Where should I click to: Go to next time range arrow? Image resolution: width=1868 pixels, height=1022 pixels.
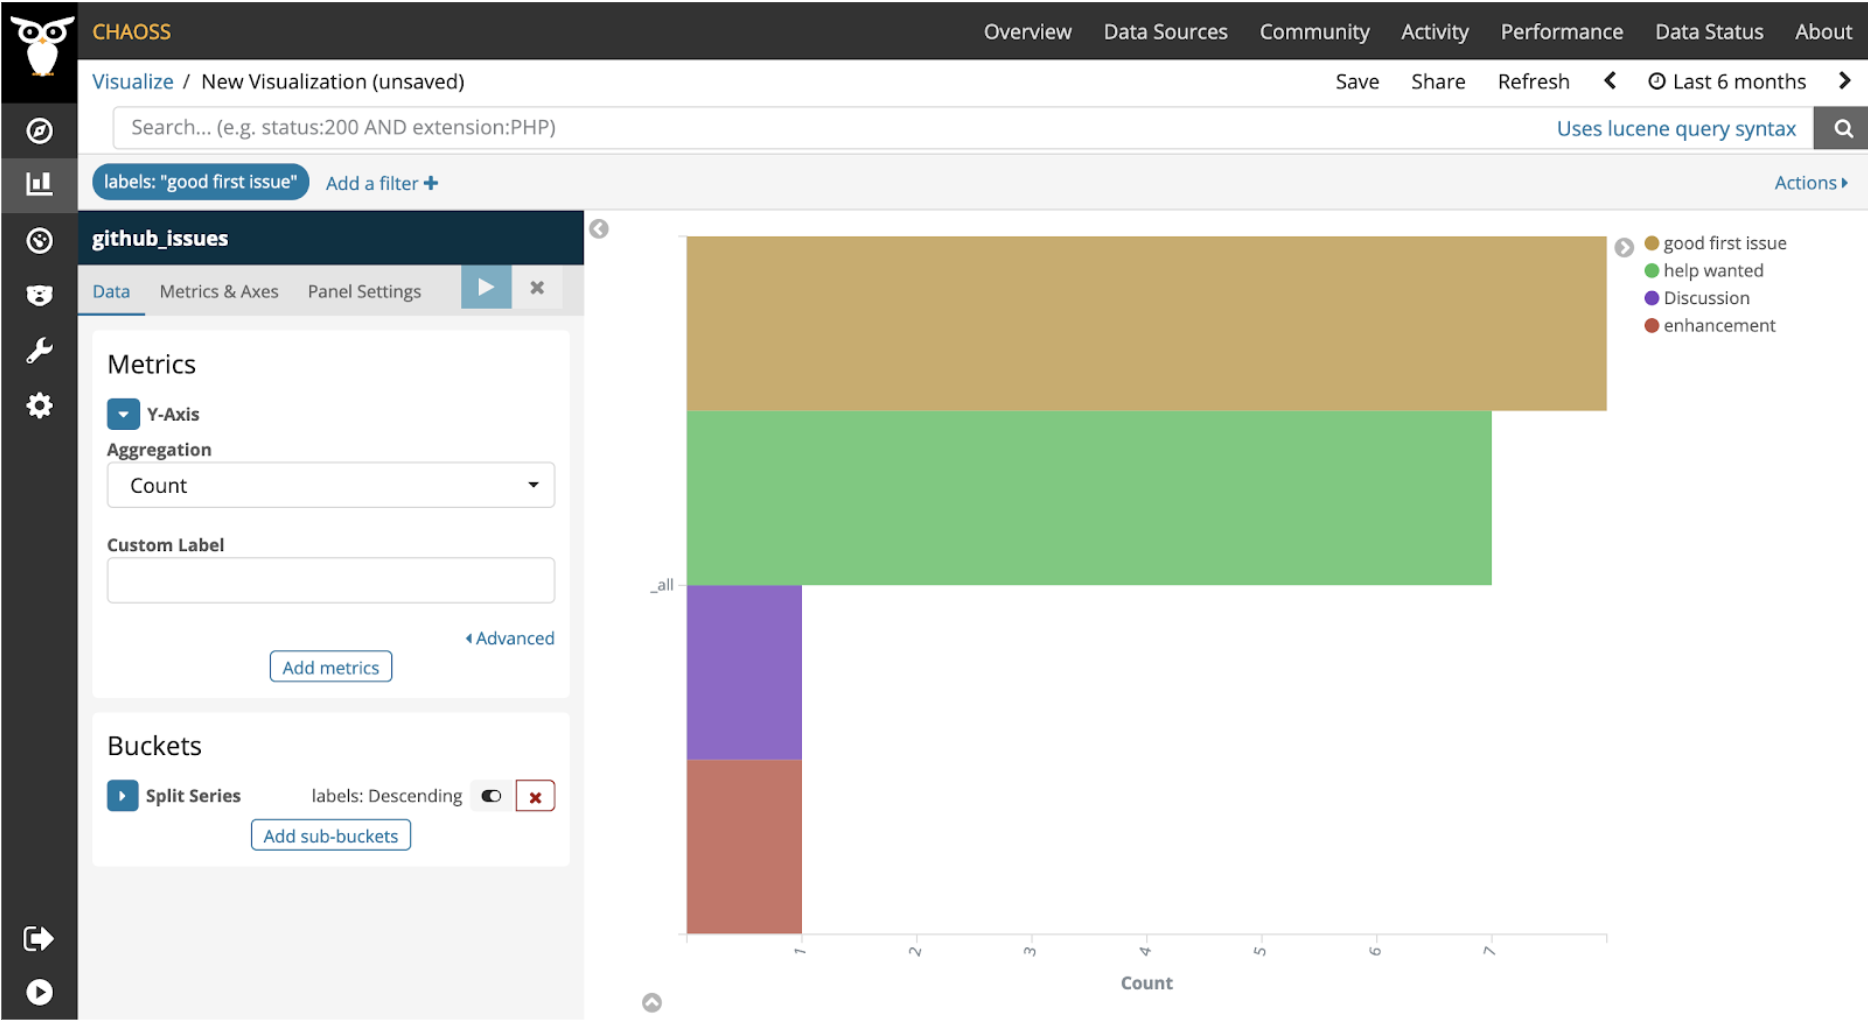(1844, 81)
